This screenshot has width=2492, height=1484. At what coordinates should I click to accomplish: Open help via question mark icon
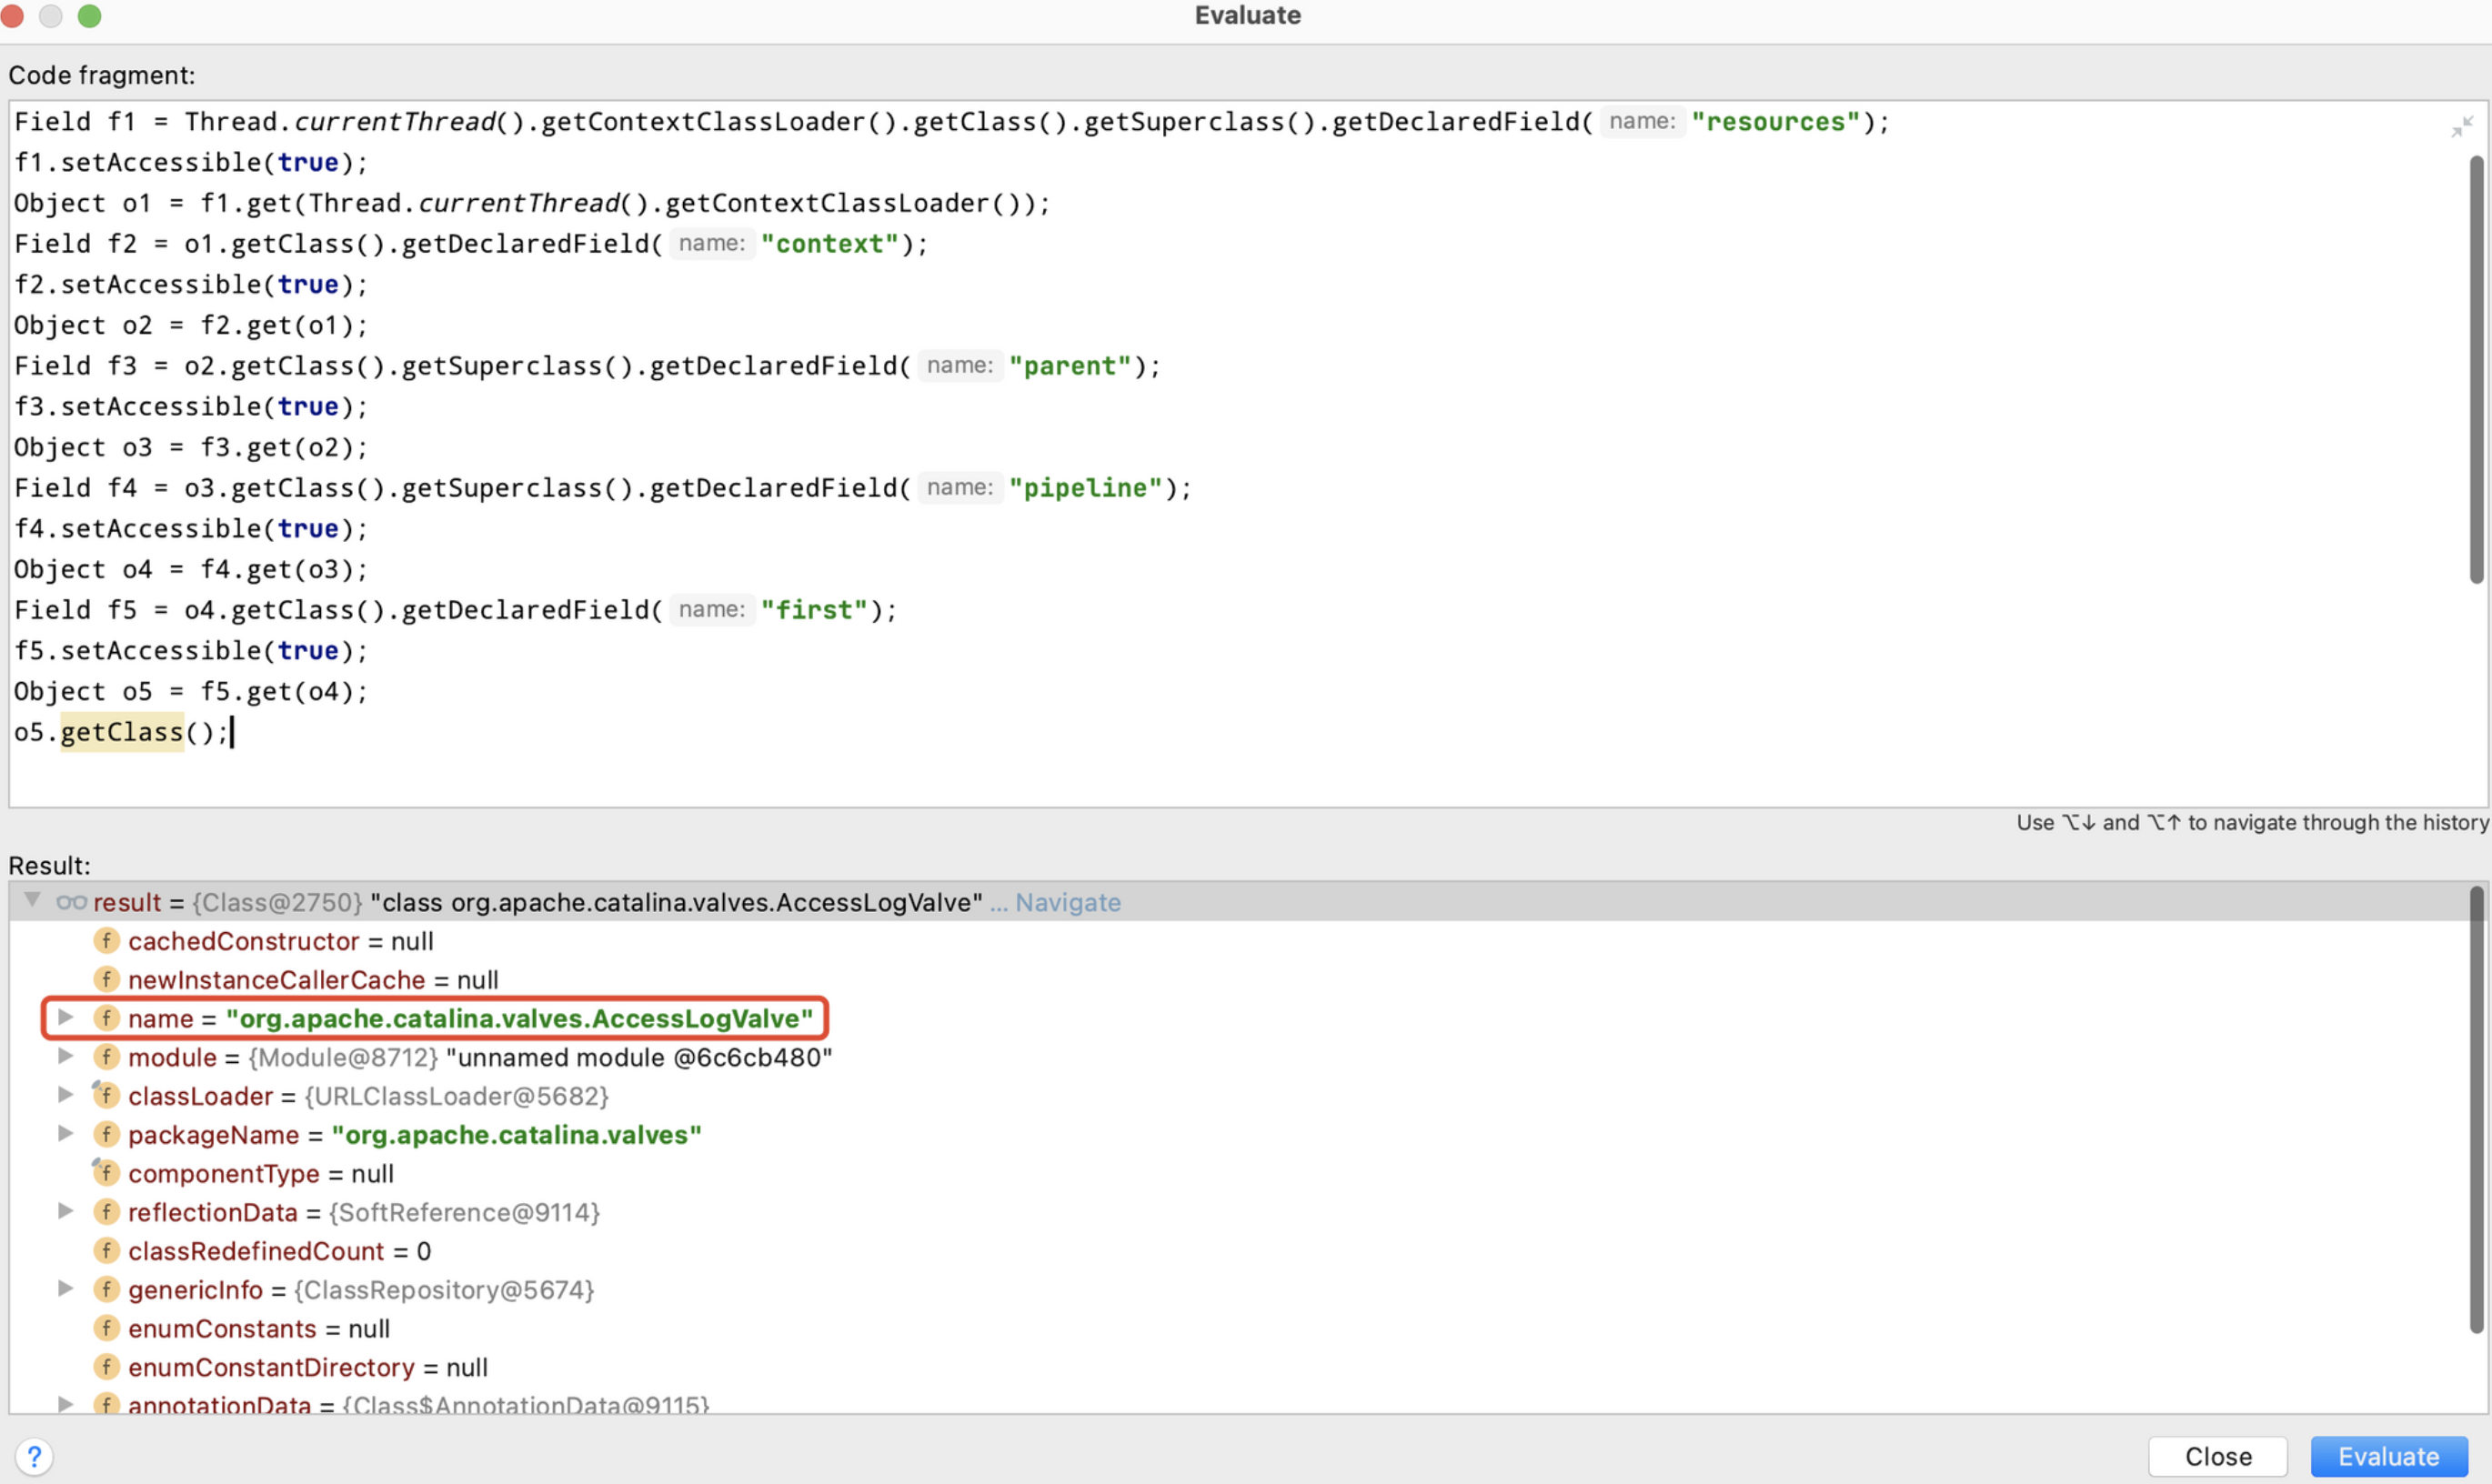point(34,1456)
